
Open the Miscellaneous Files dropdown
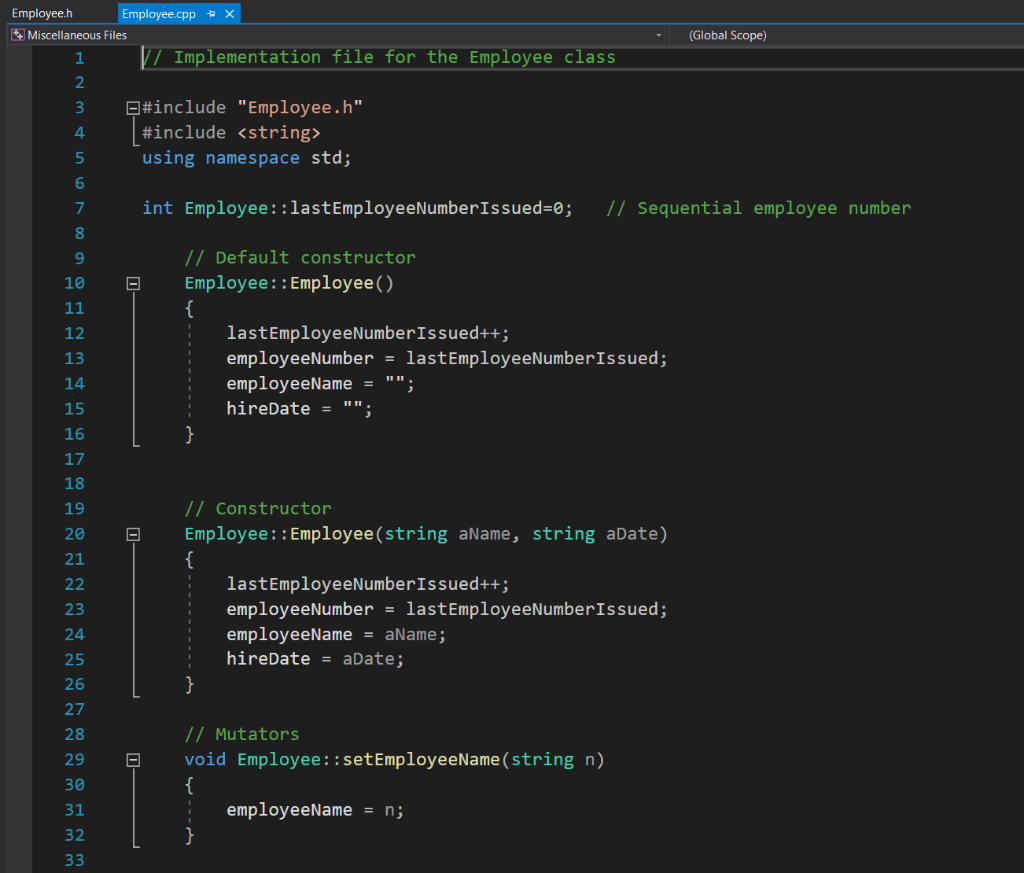[658, 34]
